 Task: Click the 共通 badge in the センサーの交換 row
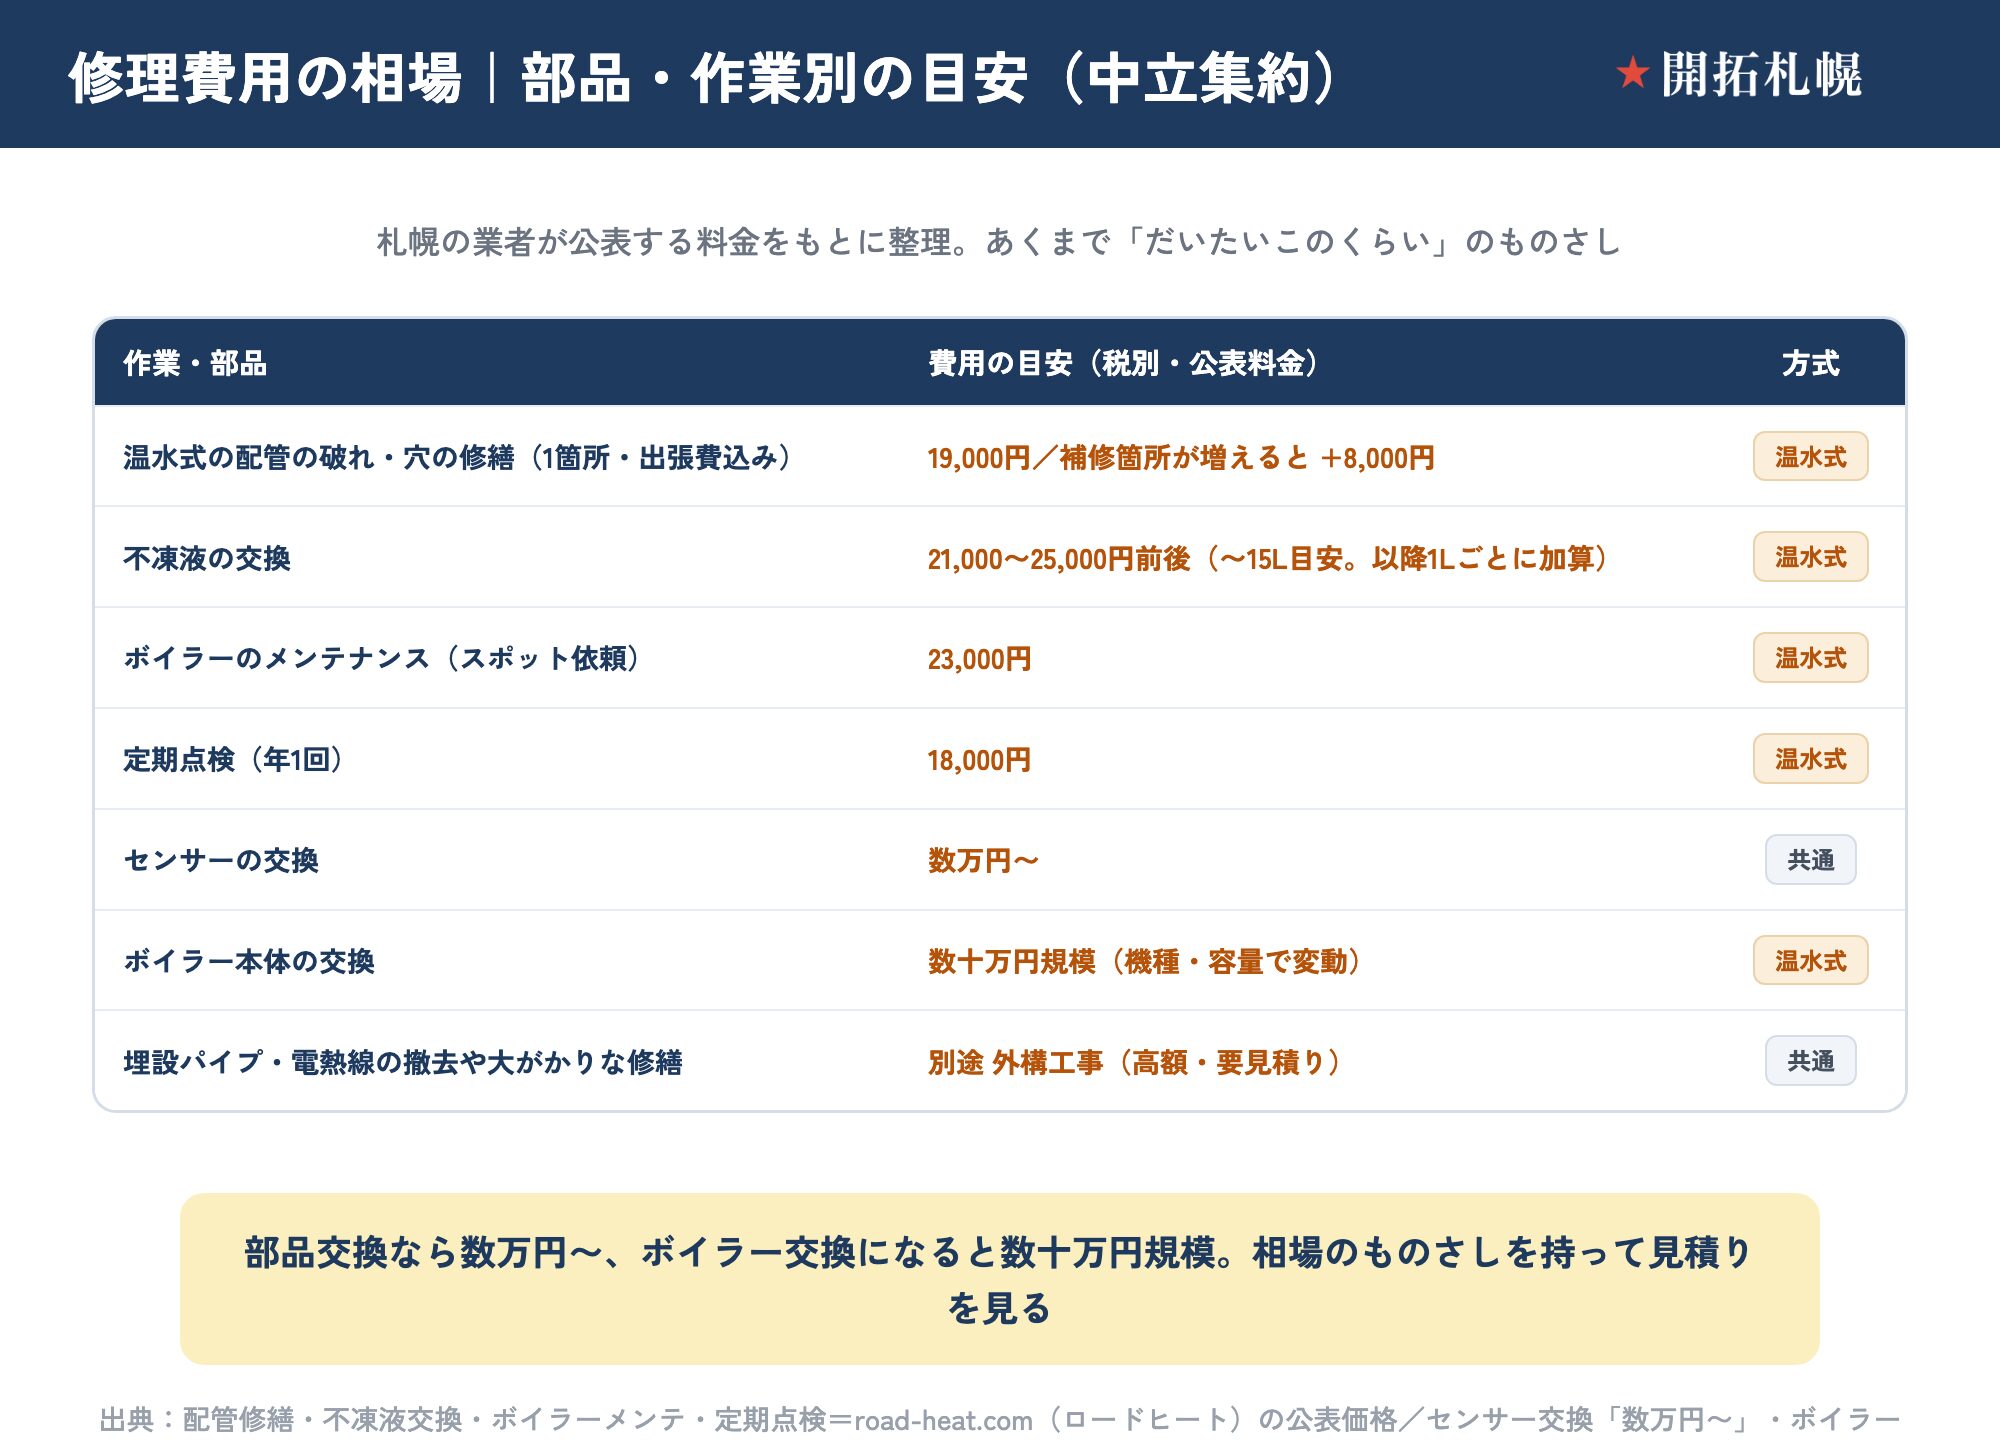(x=1810, y=860)
